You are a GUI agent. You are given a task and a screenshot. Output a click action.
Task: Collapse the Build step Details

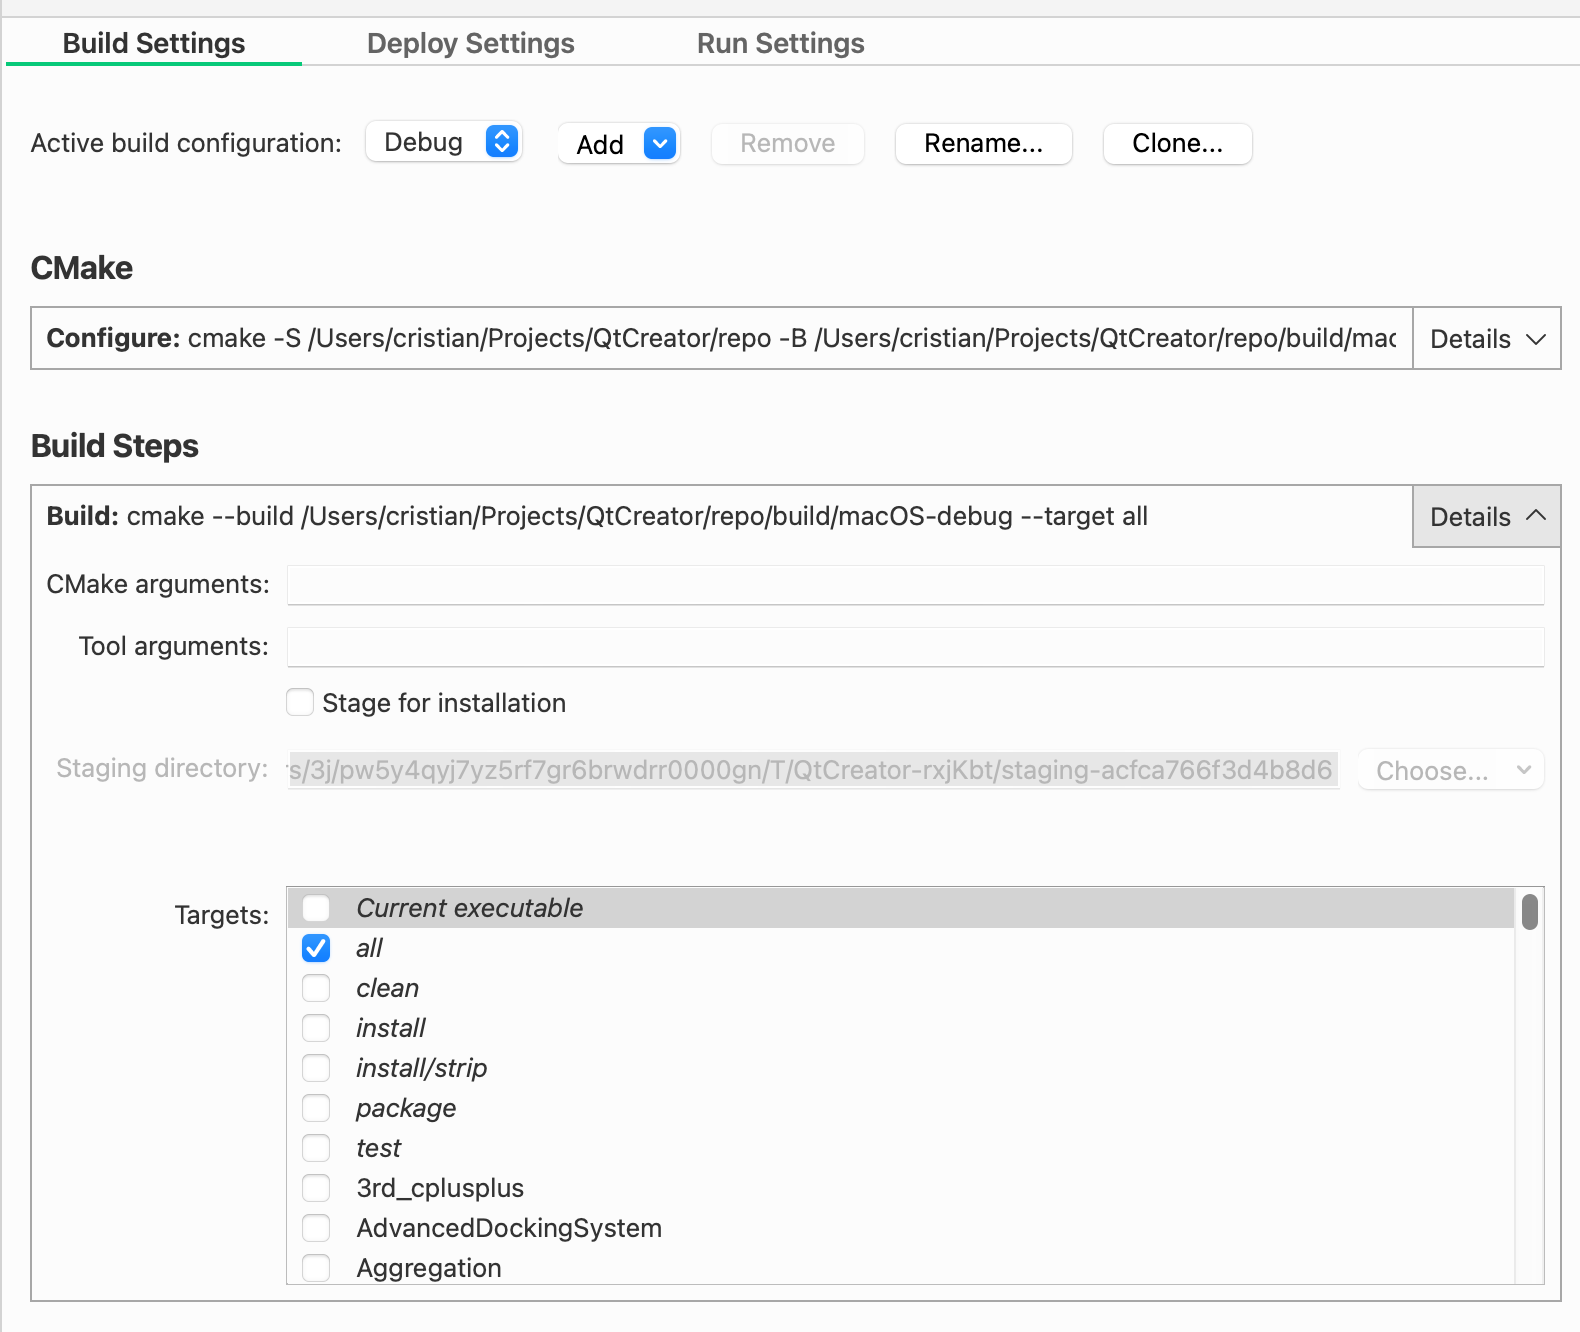1486,517
